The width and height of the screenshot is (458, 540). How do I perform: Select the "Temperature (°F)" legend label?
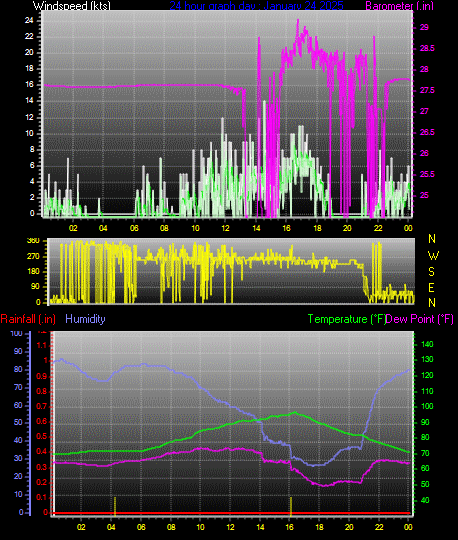coord(346,319)
